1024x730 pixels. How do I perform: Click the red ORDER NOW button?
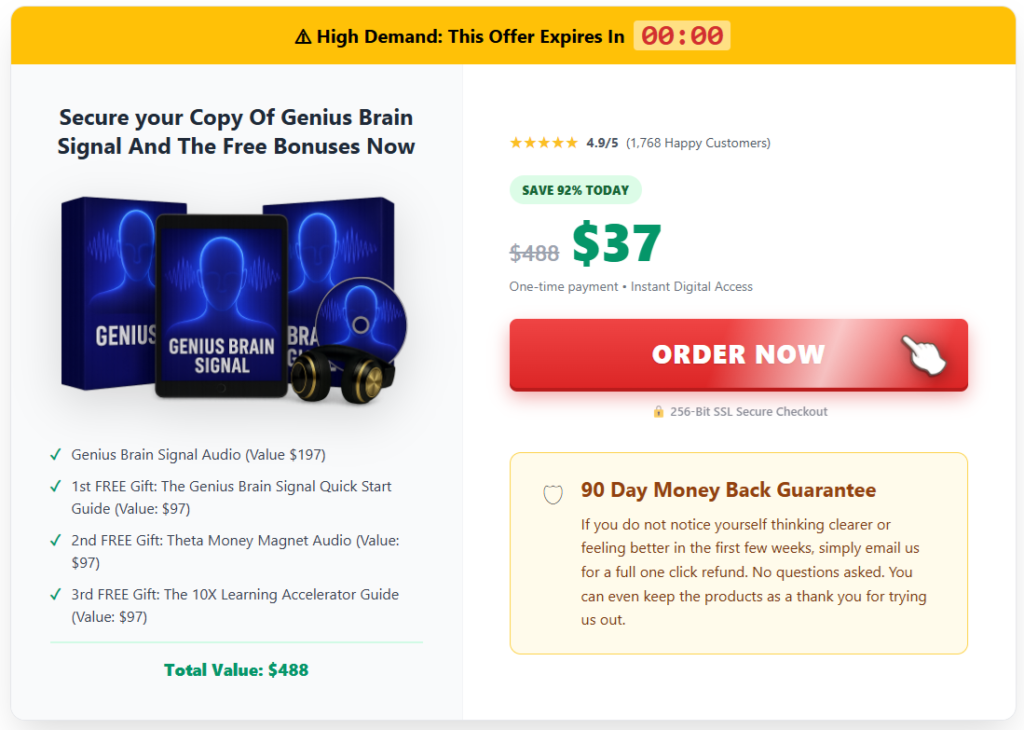point(738,354)
